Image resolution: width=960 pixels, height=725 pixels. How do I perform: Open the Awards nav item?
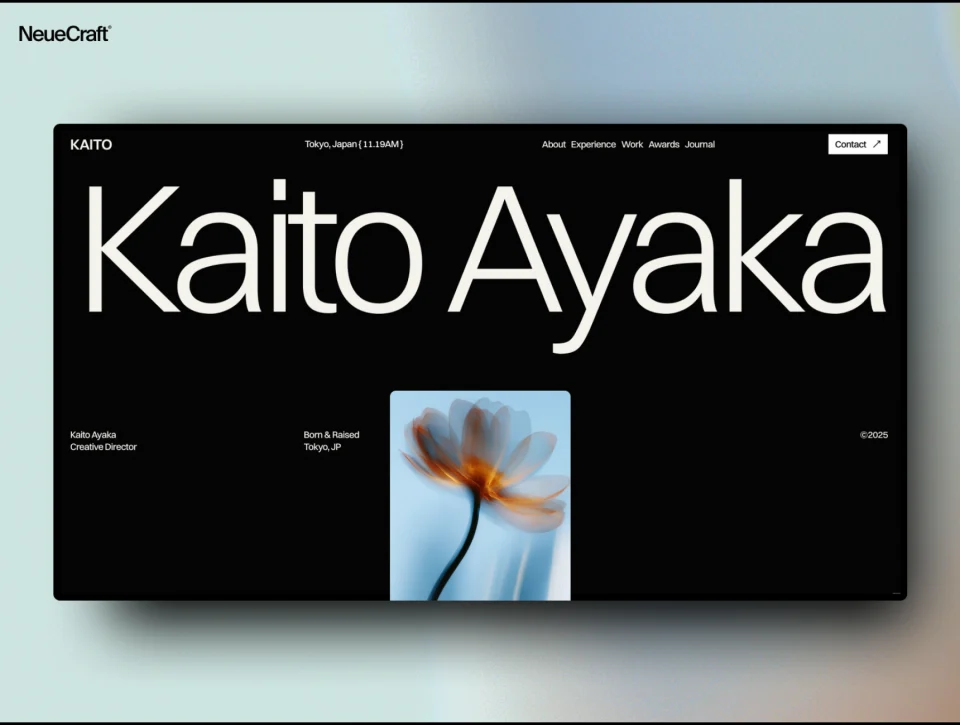(664, 145)
